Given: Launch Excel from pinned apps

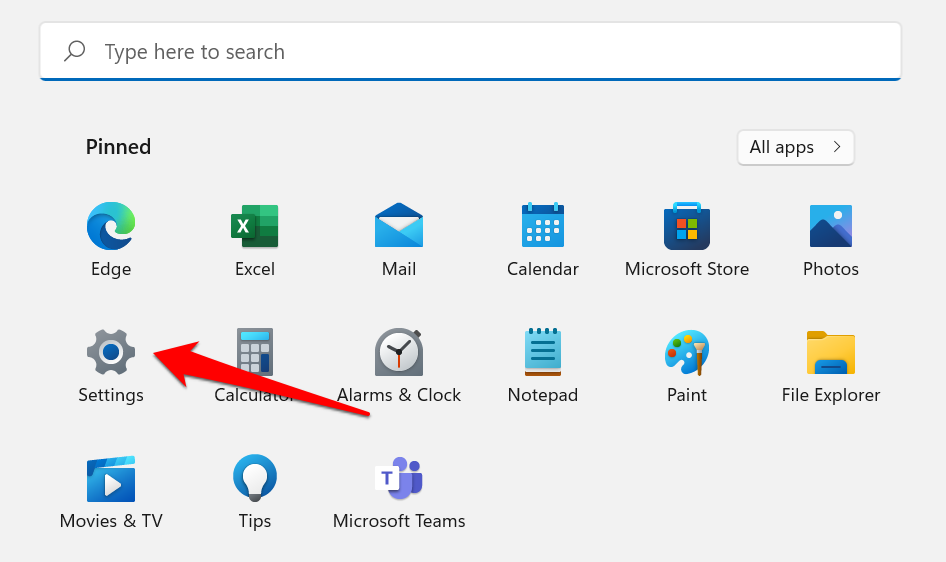Looking at the screenshot, I should coord(255,227).
